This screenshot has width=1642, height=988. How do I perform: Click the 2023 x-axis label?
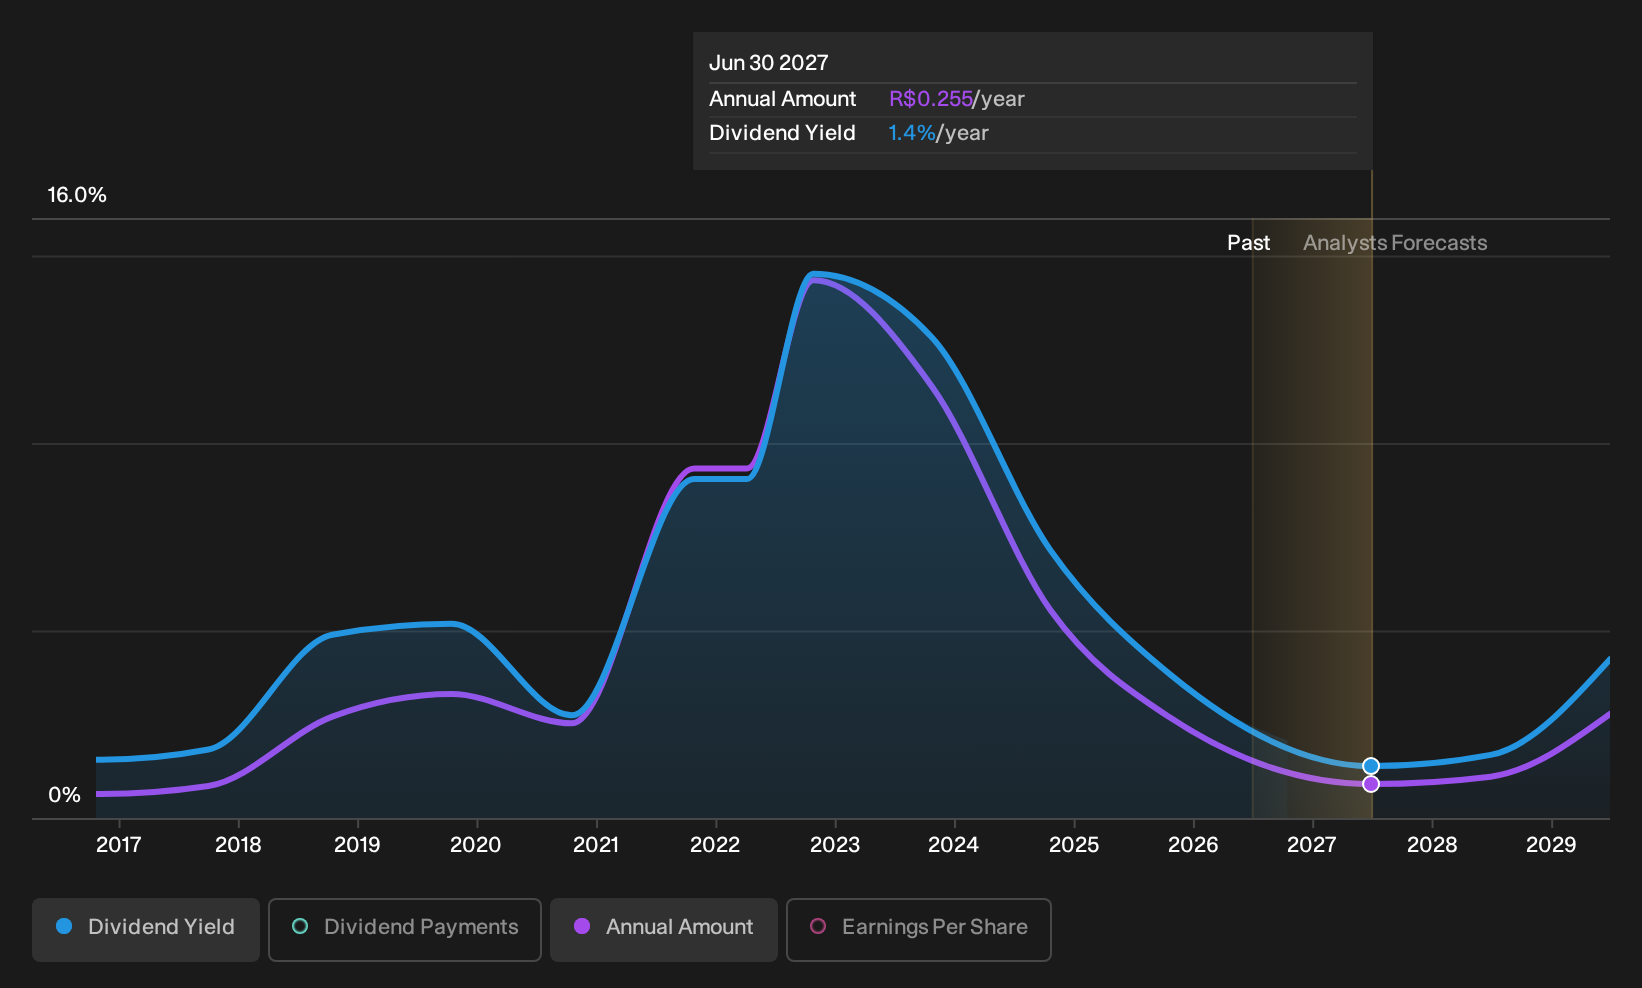pos(835,845)
